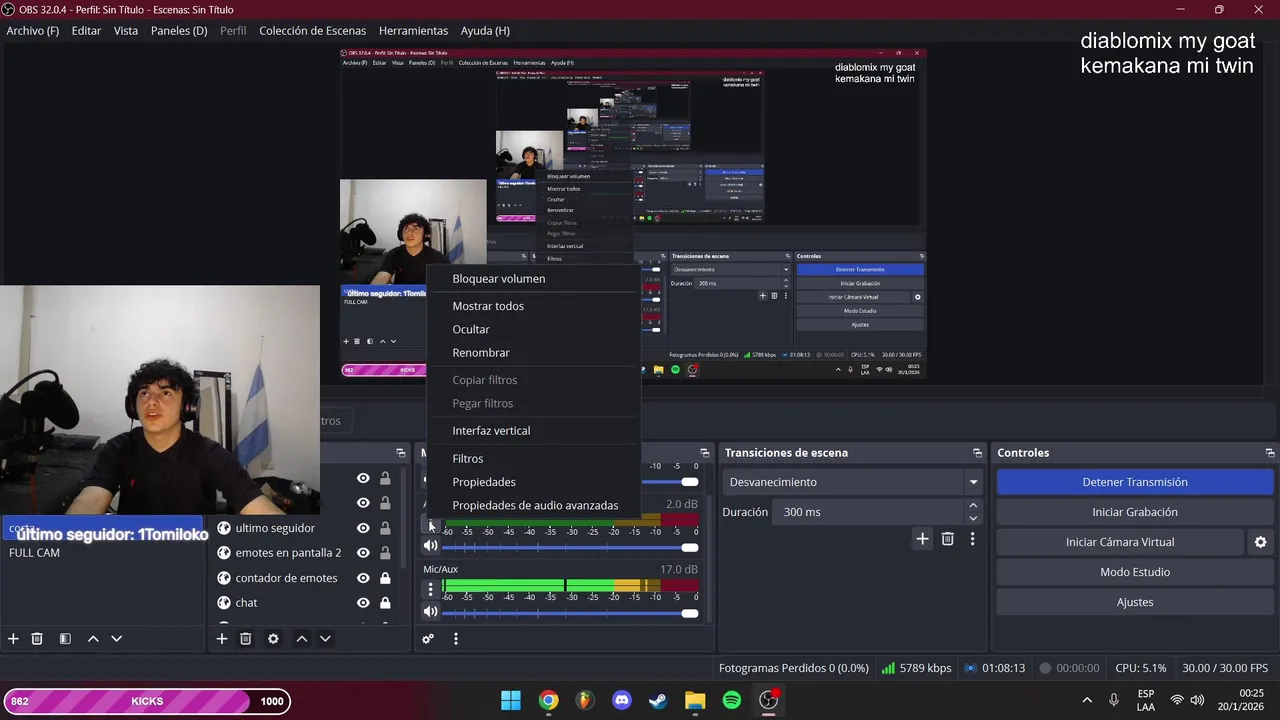This screenshot has width=1280, height=720.
Task: Open File Explorer from the taskbar
Action: [x=695, y=701]
